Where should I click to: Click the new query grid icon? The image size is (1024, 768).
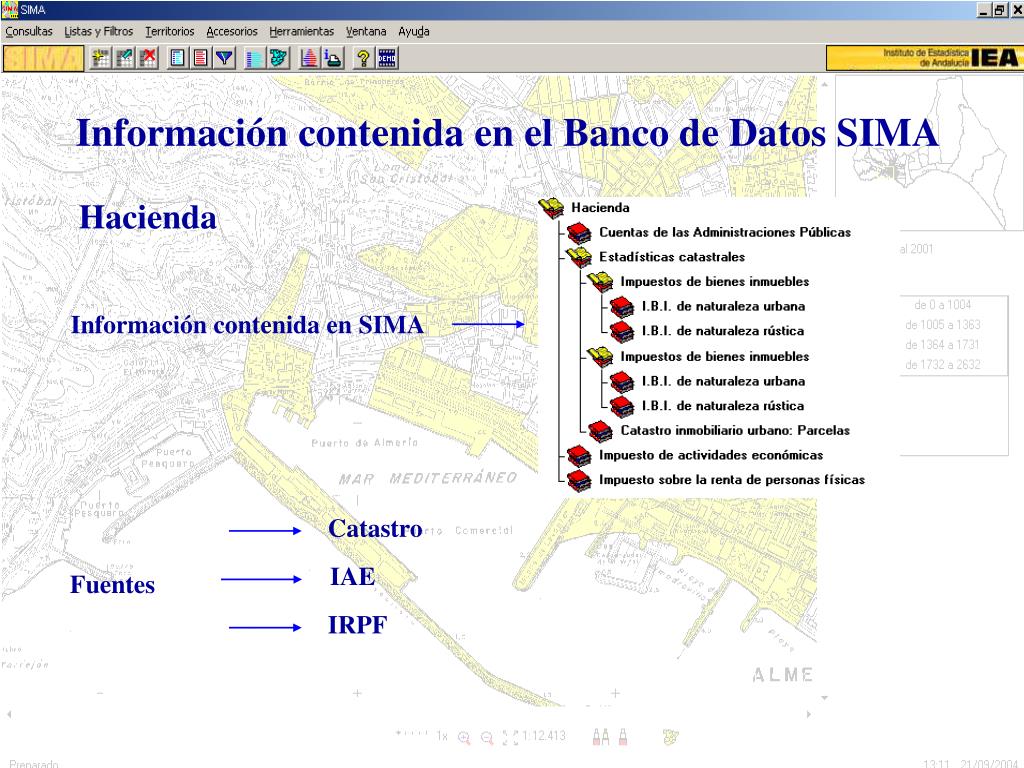click(101, 58)
